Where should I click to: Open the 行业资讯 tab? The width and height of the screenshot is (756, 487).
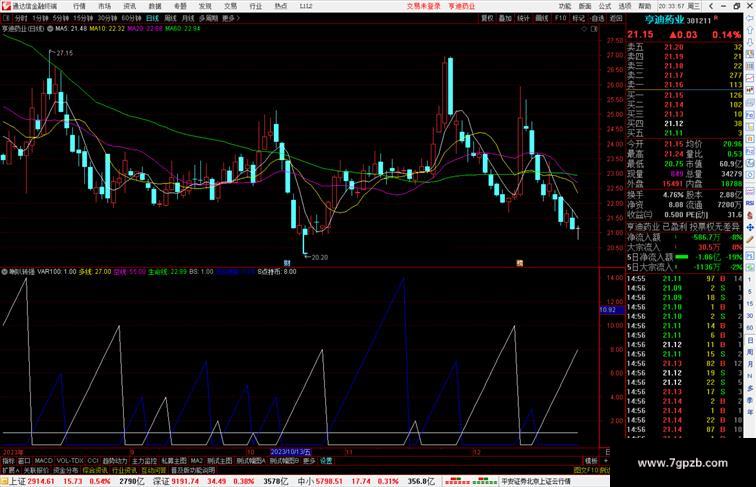coord(124,470)
